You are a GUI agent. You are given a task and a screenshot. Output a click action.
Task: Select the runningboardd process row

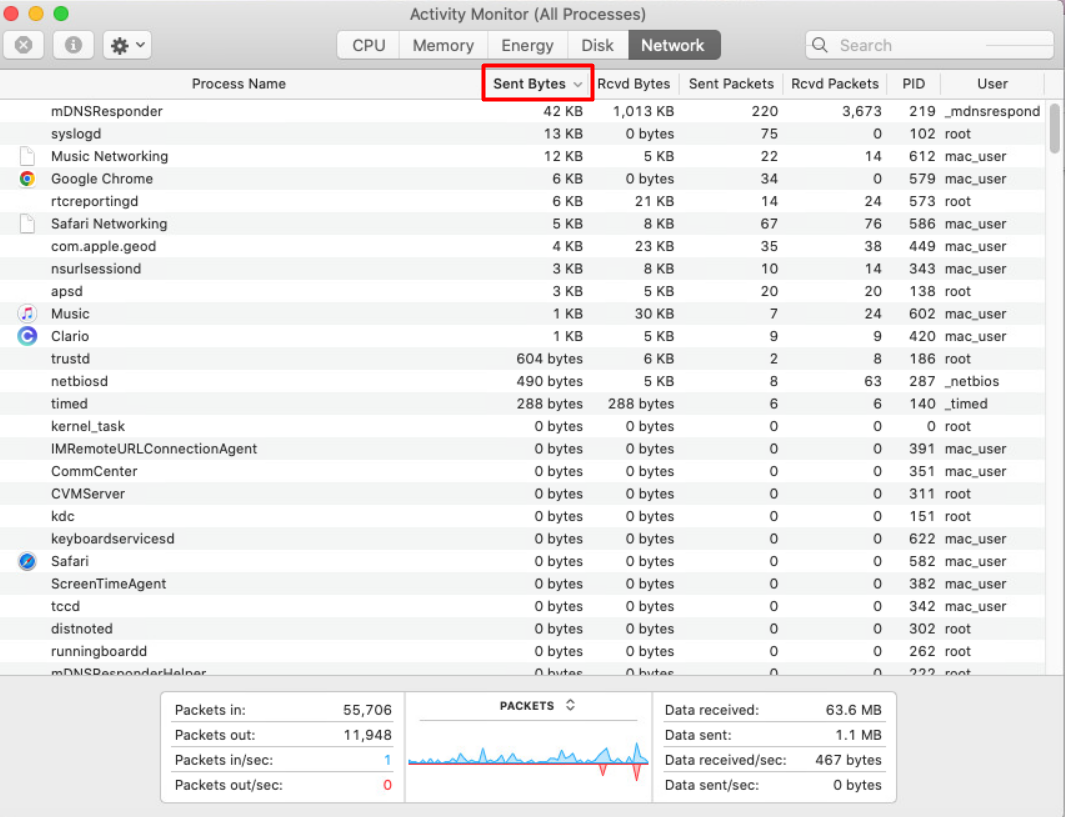(x=522, y=651)
